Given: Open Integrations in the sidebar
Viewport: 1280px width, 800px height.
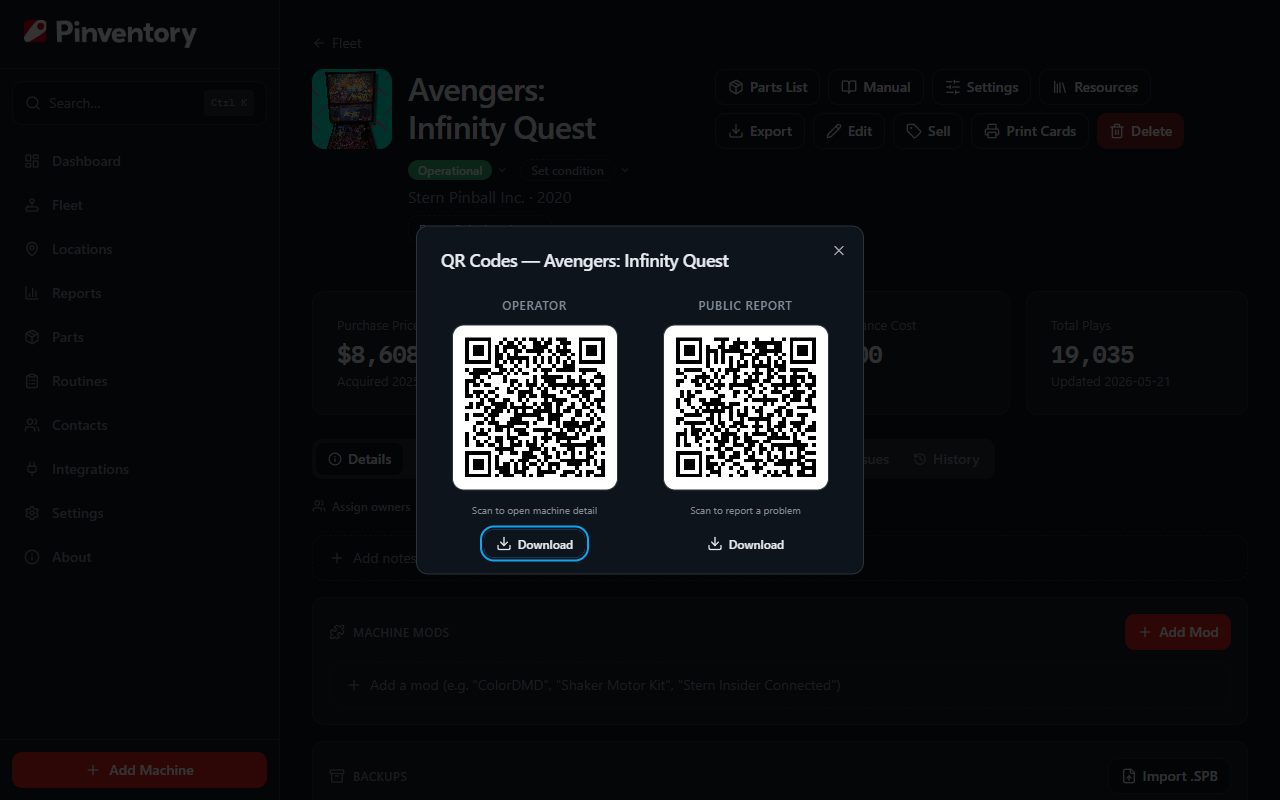Looking at the screenshot, I should coord(139,469).
